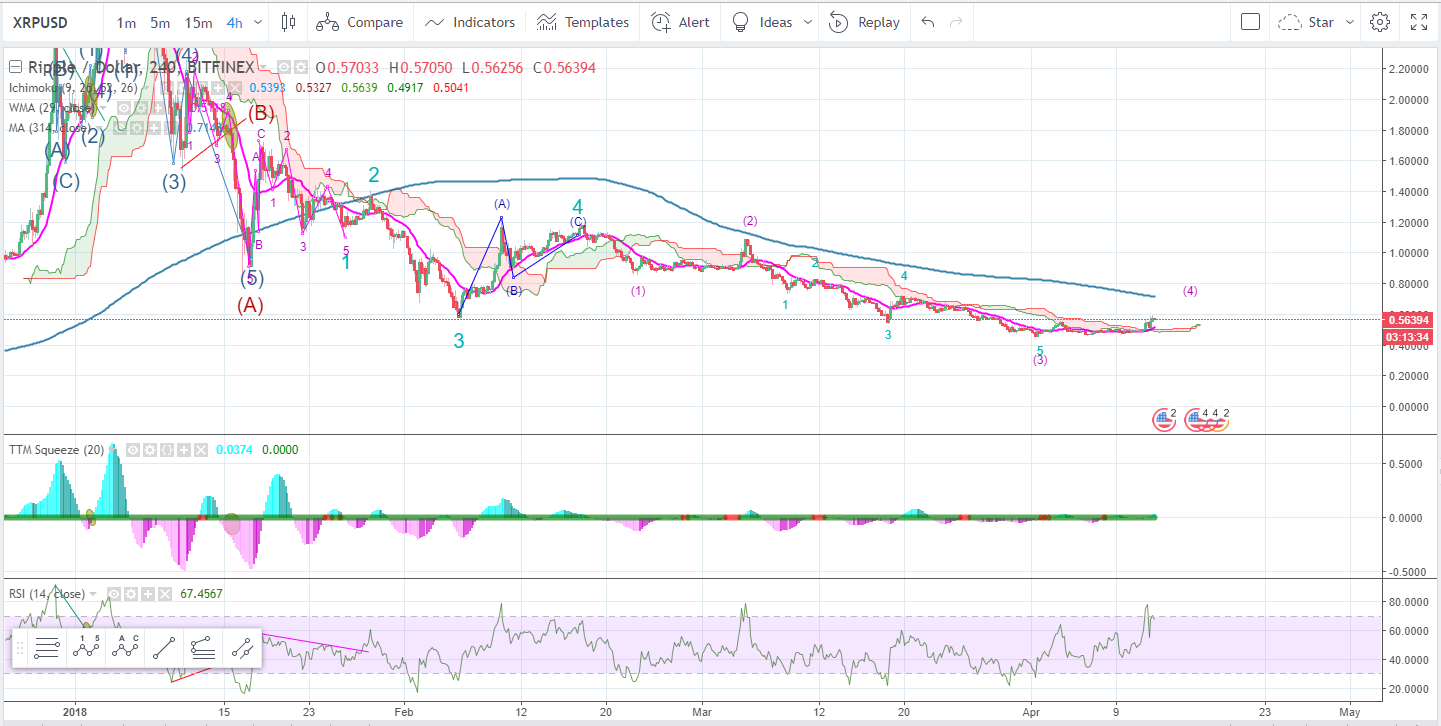Click the bar countdown timer 03:13:34
Image resolution: width=1441 pixels, height=726 pixels.
[x=1410, y=336]
